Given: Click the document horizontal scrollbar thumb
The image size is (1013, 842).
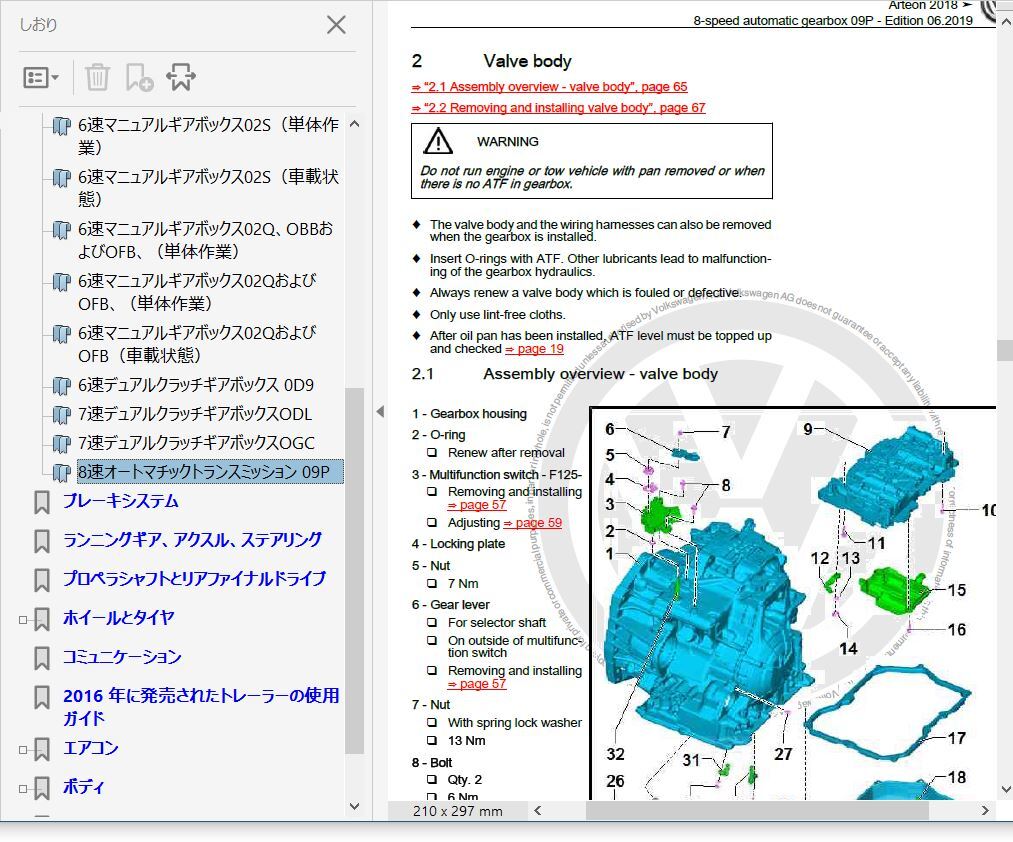Looking at the screenshot, I should point(757,810).
